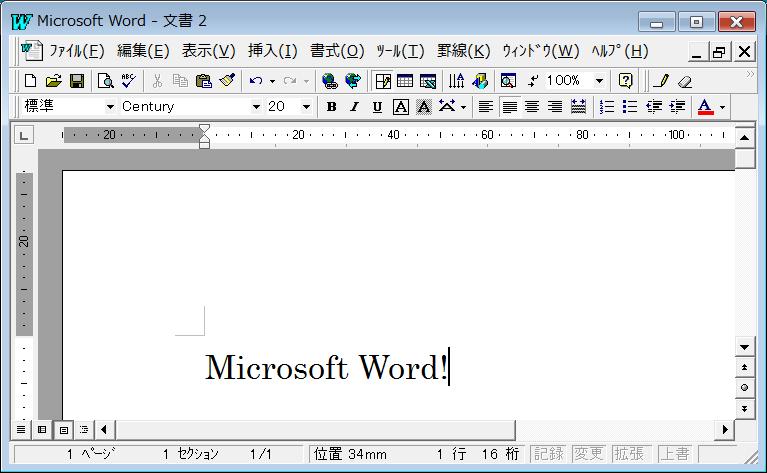
Task: Click the Insert Table icon
Action: point(405,81)
